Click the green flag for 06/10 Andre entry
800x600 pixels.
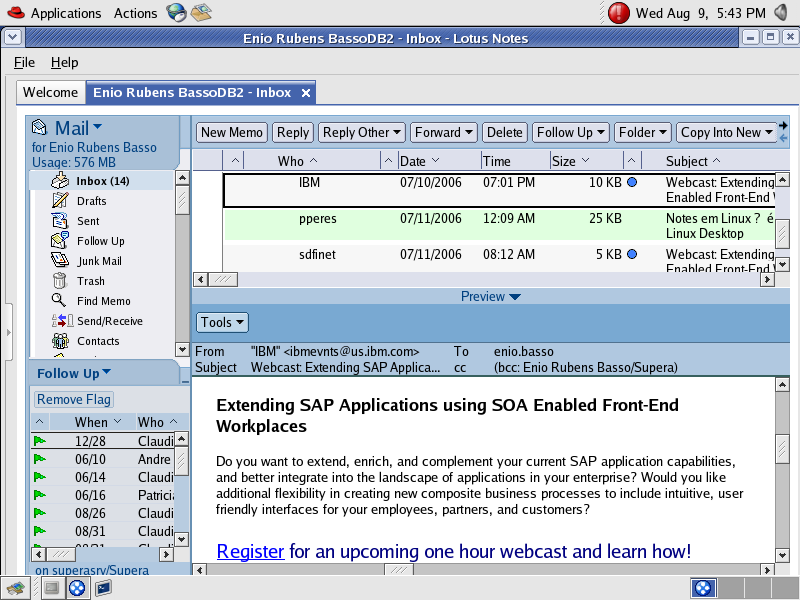39,459
